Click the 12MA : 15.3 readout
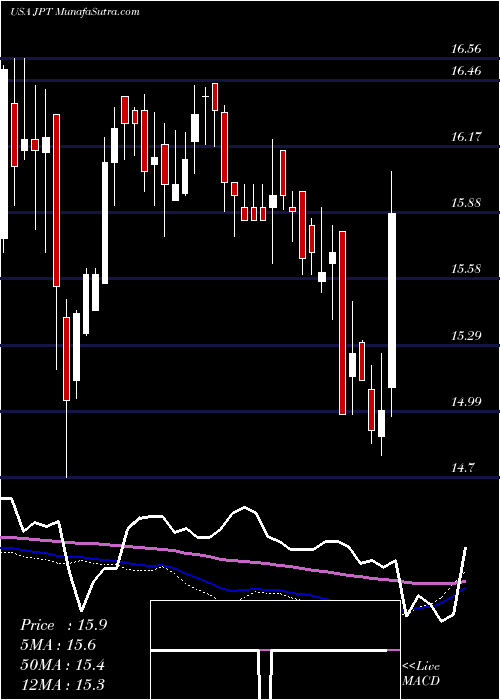 [x=62, y=684]
